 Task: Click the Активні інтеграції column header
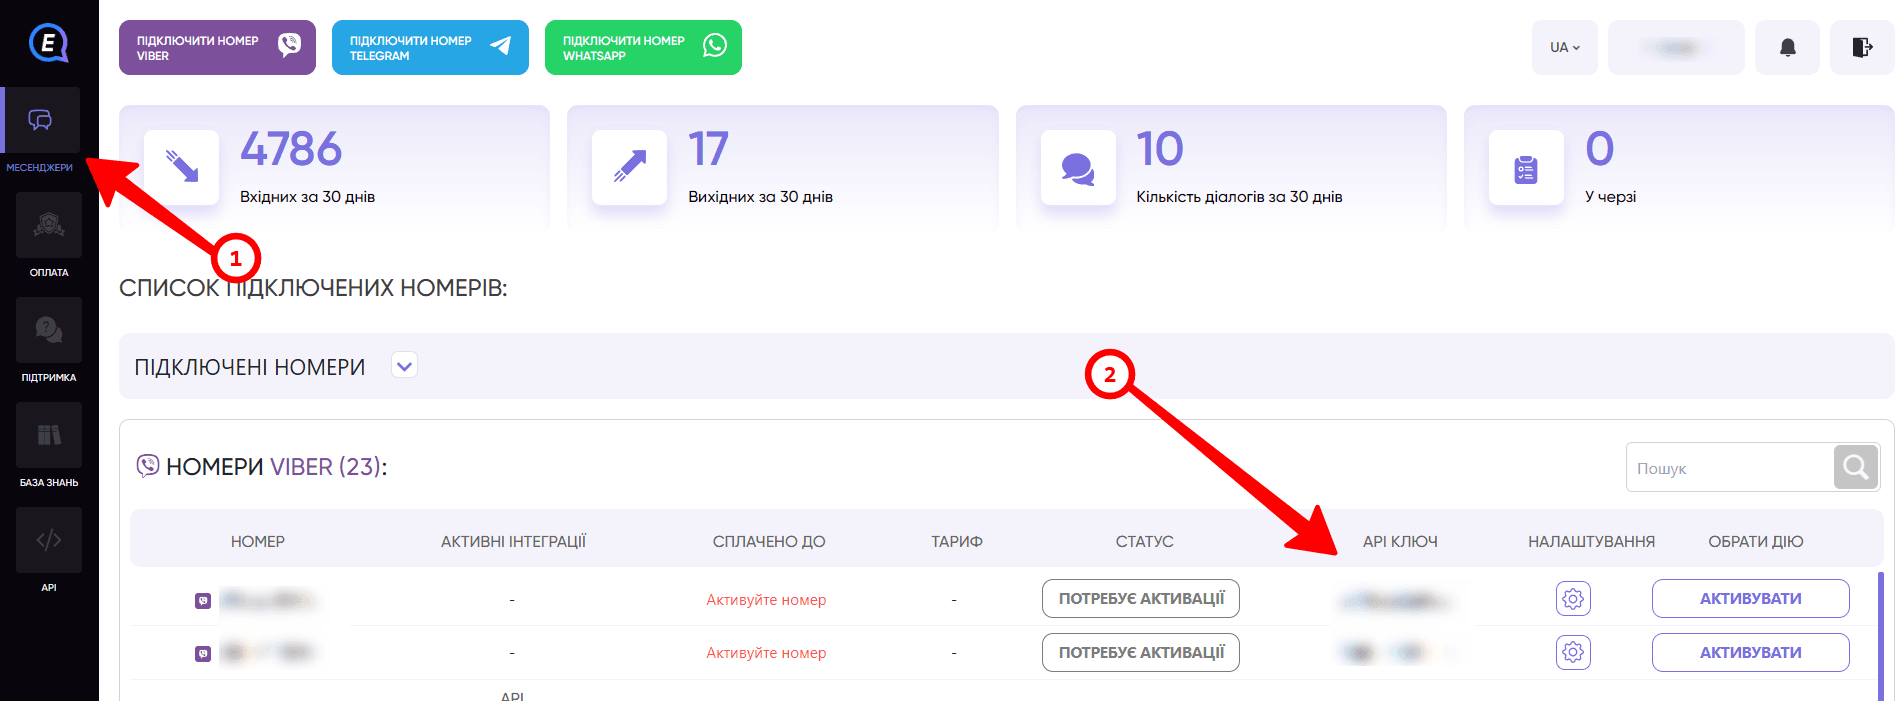(x=513, y=541)
